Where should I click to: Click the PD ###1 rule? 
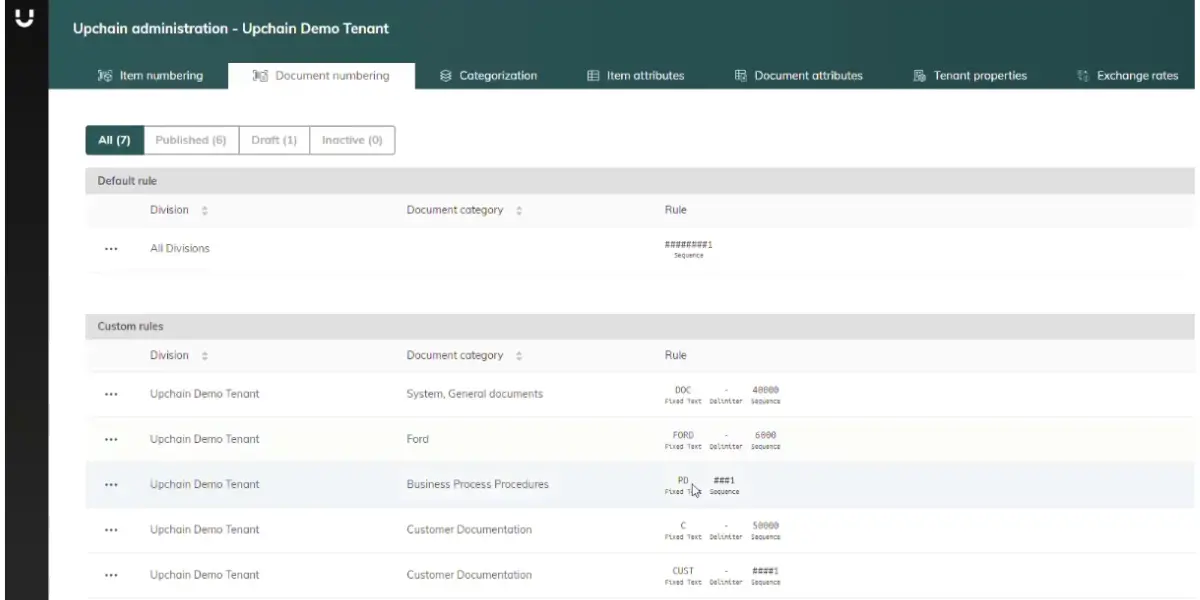(x=702, y=485)
